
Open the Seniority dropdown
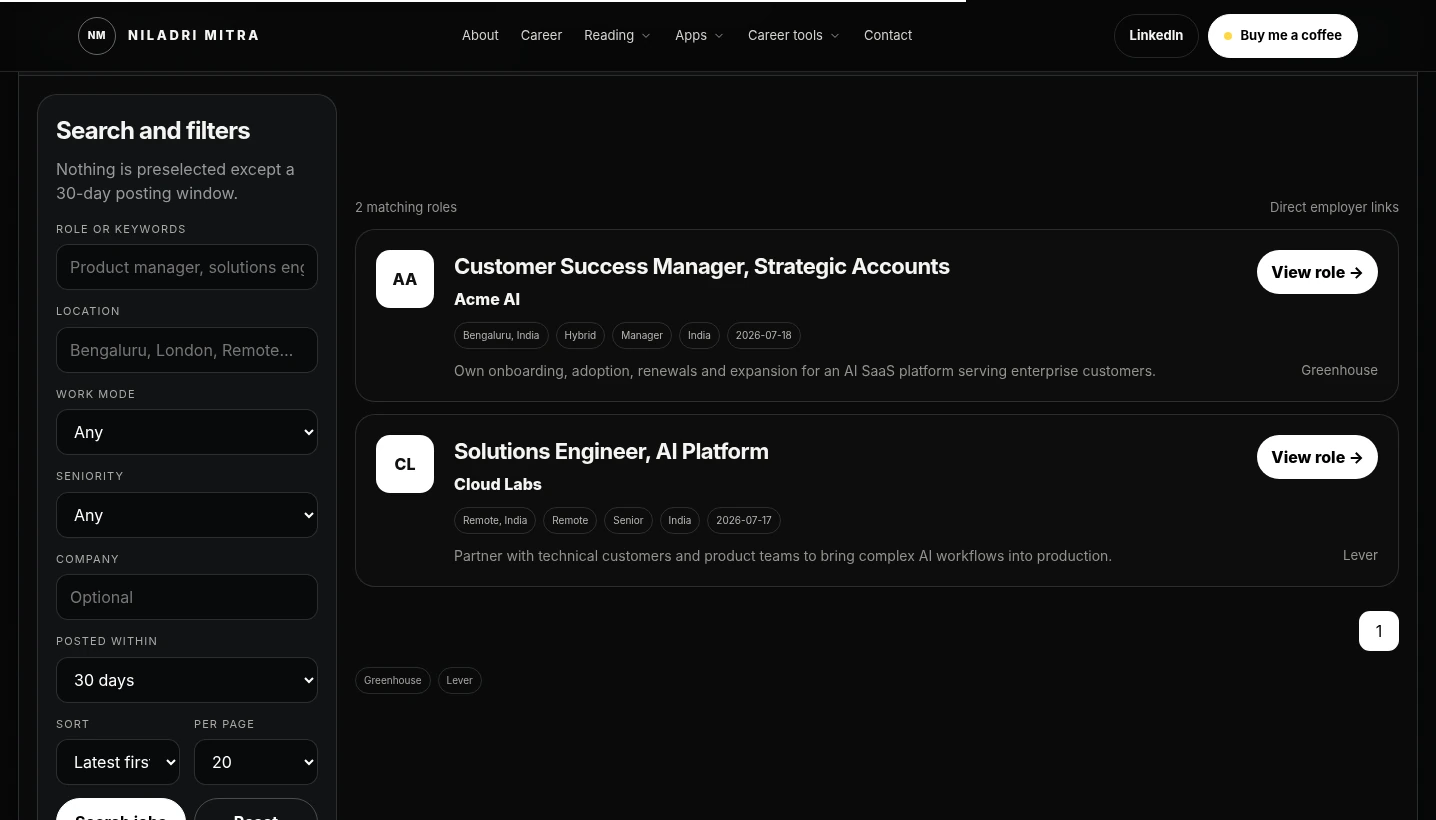click(187, 515)
